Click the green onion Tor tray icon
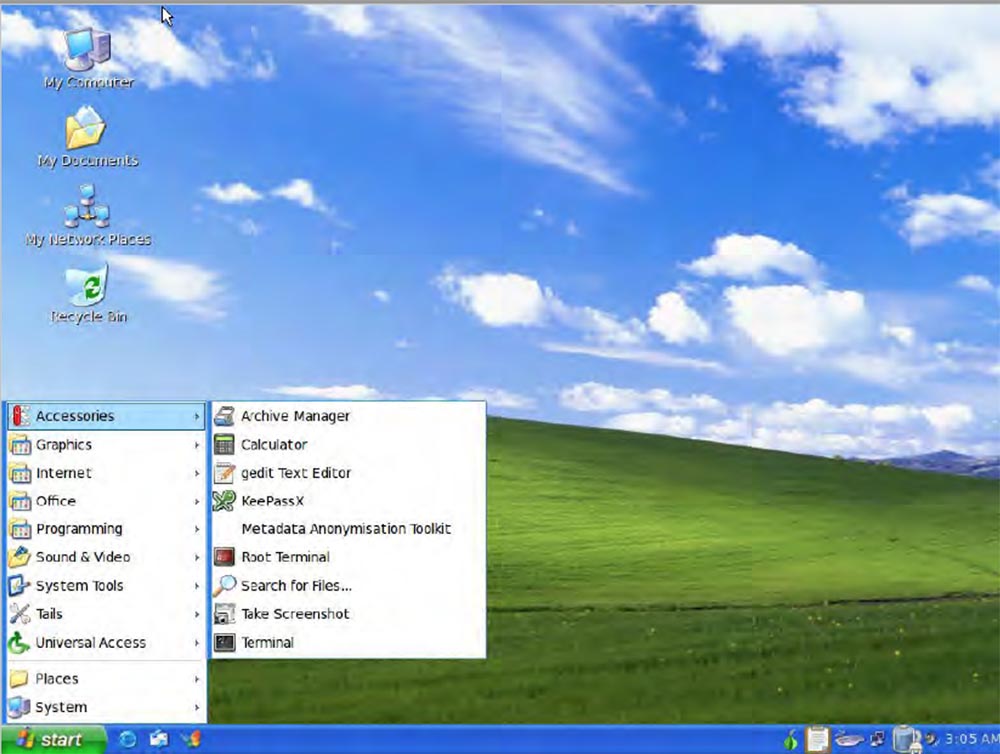Screen dimensions: 1000x754 tap(791, 740)
